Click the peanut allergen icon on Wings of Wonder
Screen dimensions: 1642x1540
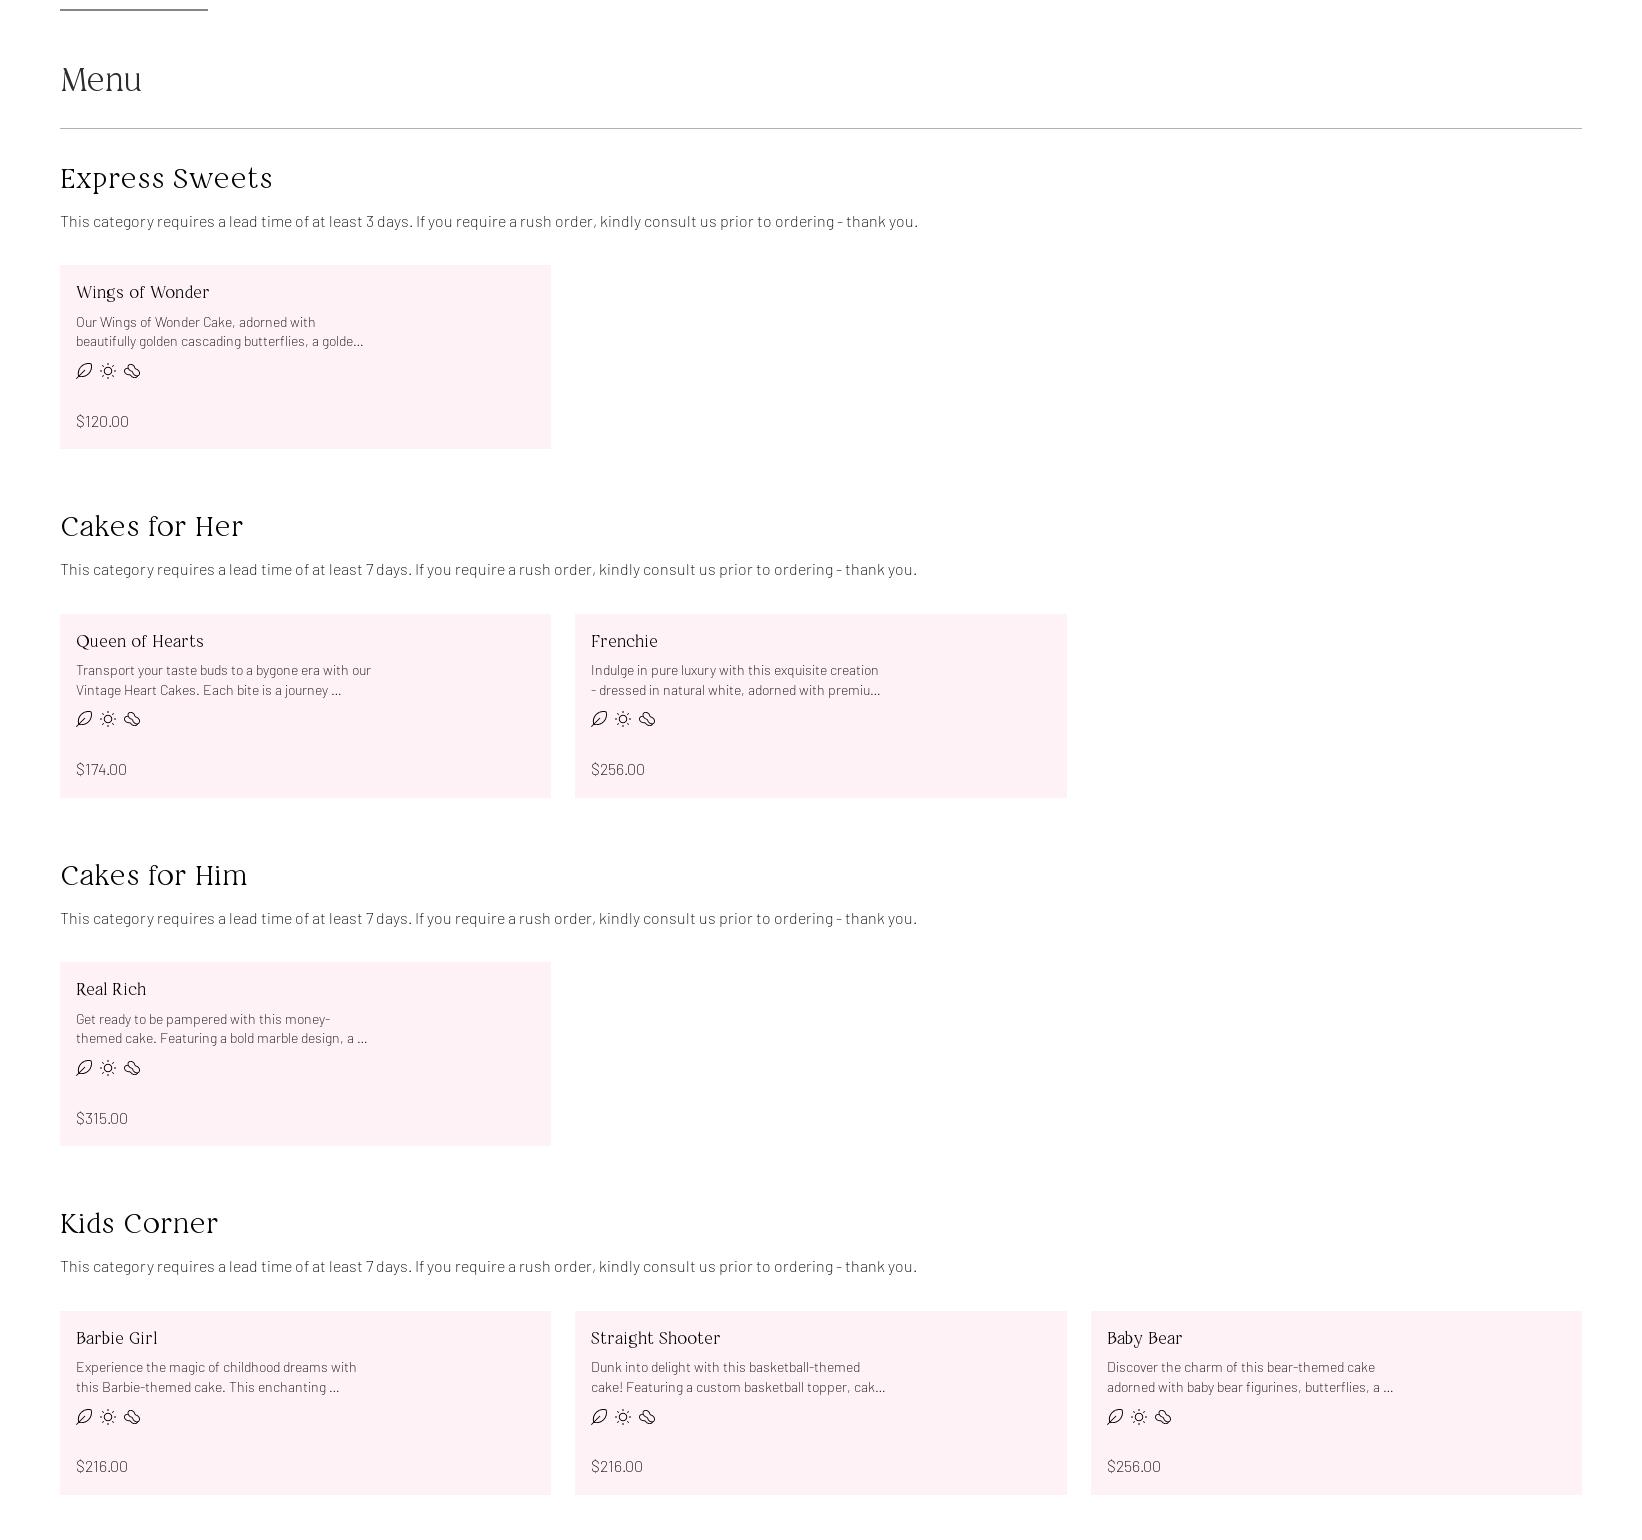pos(133,371)
